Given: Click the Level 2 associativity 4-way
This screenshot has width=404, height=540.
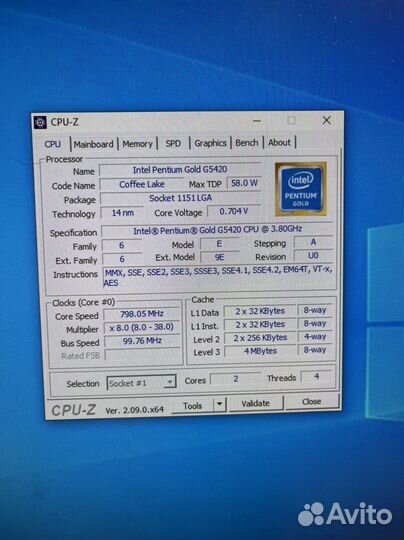Looking at the screenshot, I should pos(315,336).
